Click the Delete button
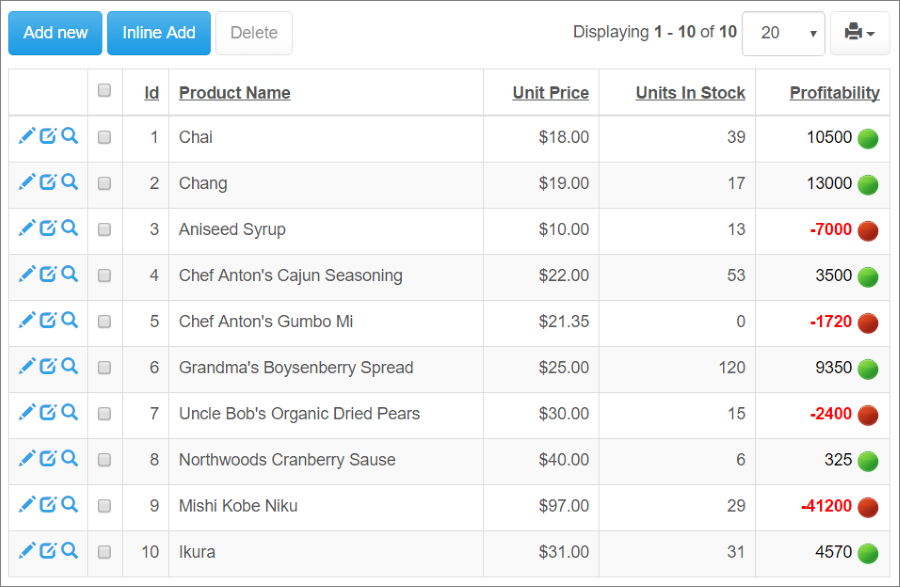The height and width of the screenshot is (587, 900). coord(253,32)
